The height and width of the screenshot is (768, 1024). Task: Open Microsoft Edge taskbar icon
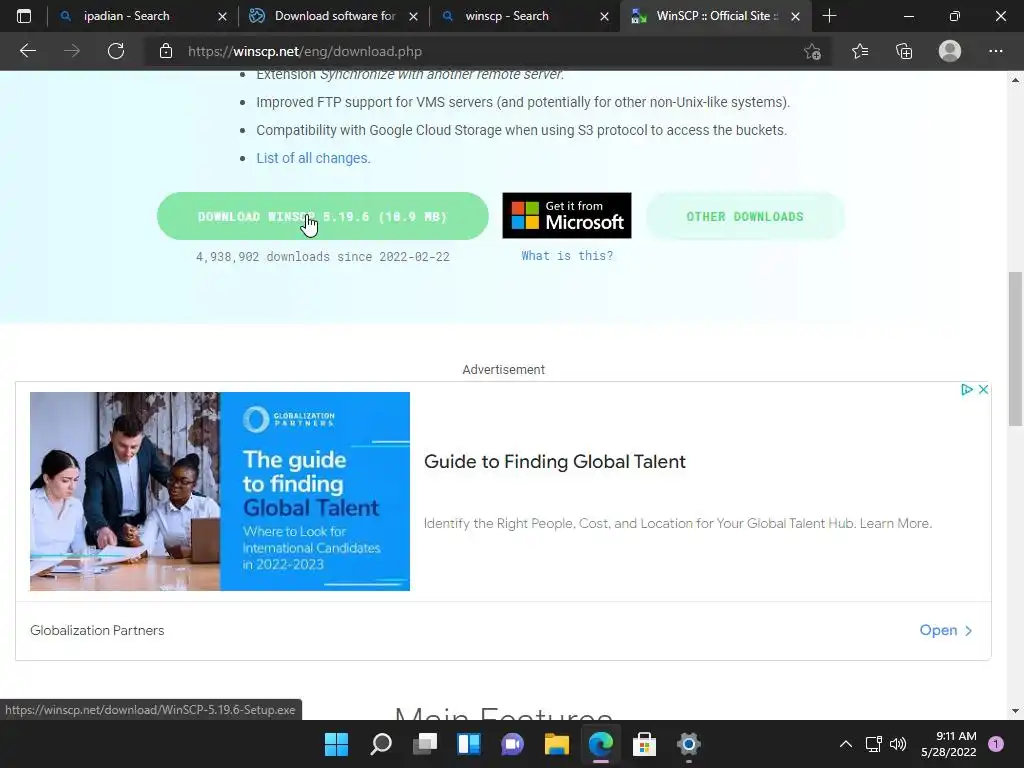(x=601, y=744)
